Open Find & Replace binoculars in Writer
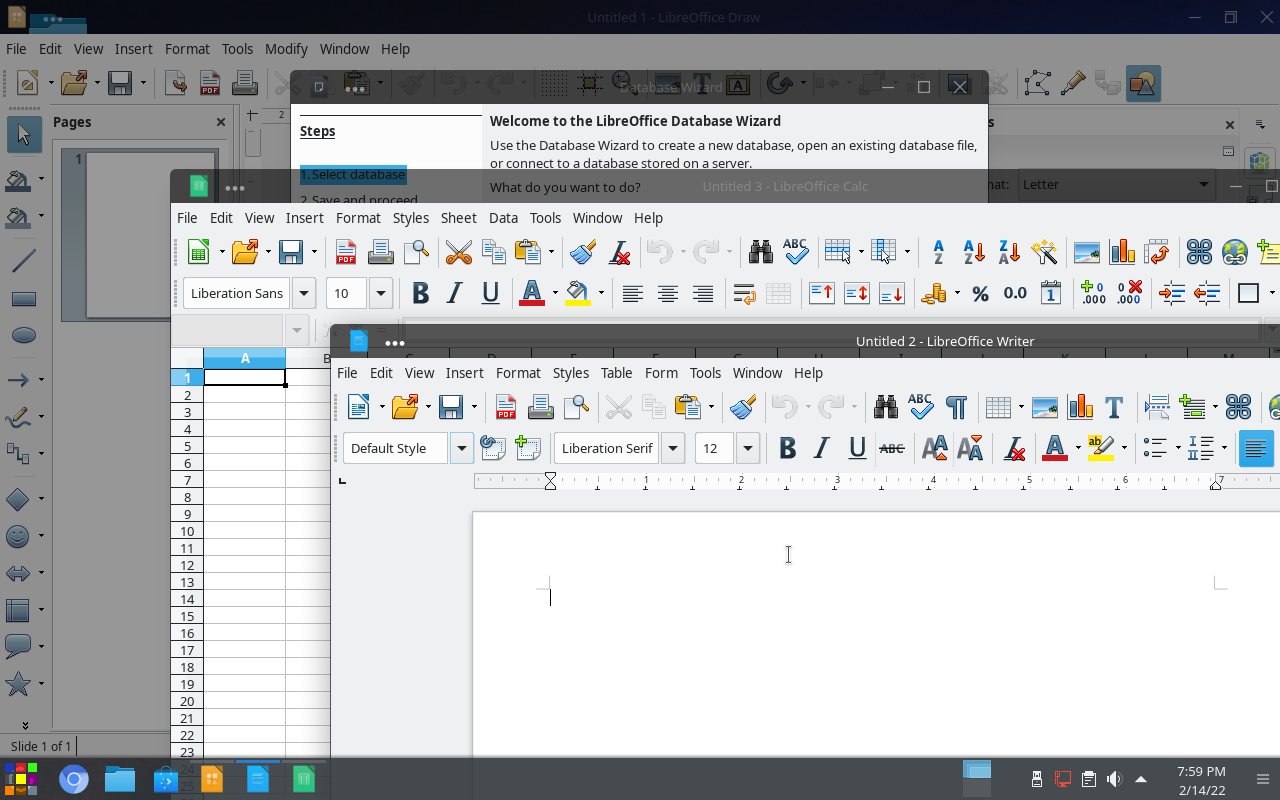 pos(886,407)
